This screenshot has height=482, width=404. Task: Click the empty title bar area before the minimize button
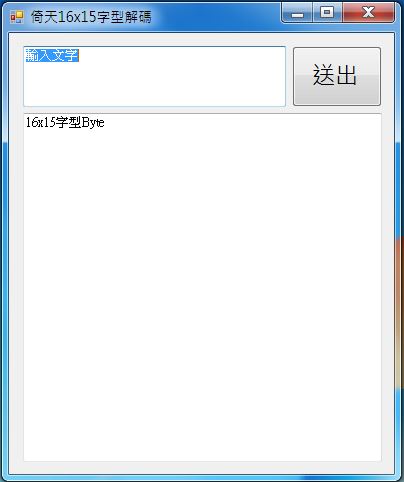tap(217, 17)
